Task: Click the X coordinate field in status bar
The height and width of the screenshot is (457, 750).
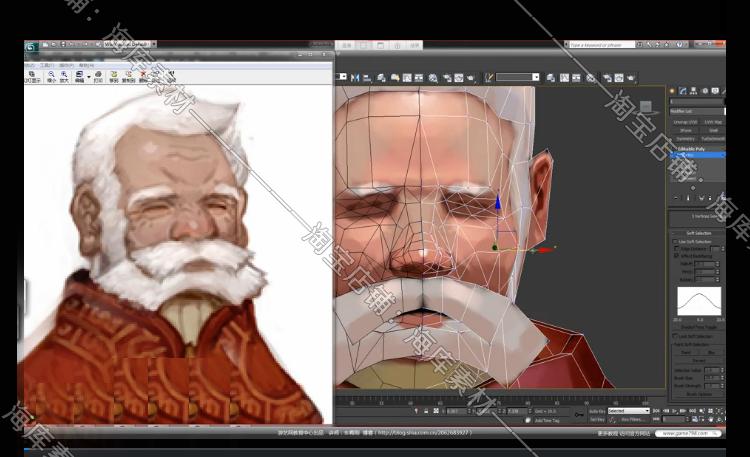Action: pyautogui.click(x=457, y=411)
